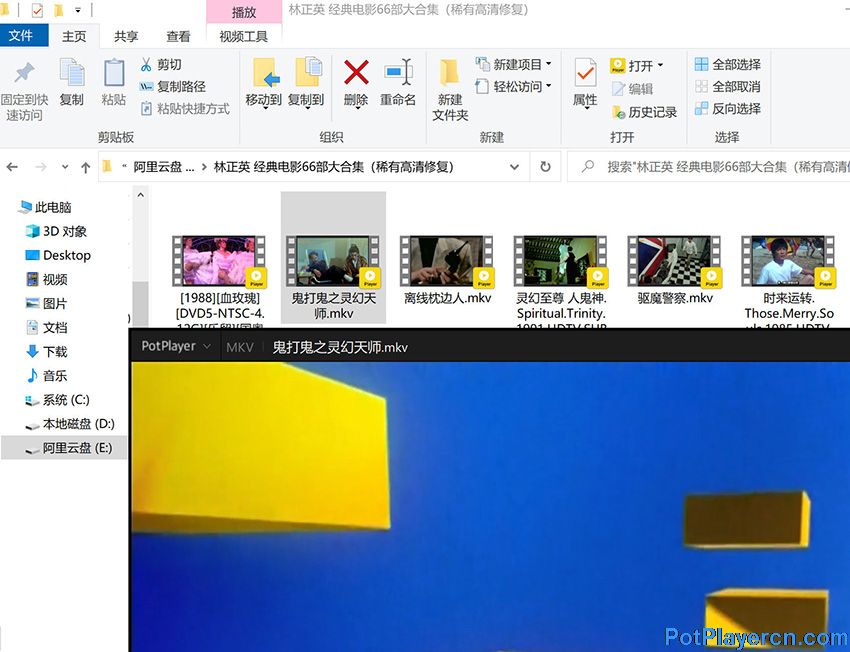This screenshot has height=652, width=850.
Task: Click the Rename (重命名) icon
Action: click(x=398, y=73)
